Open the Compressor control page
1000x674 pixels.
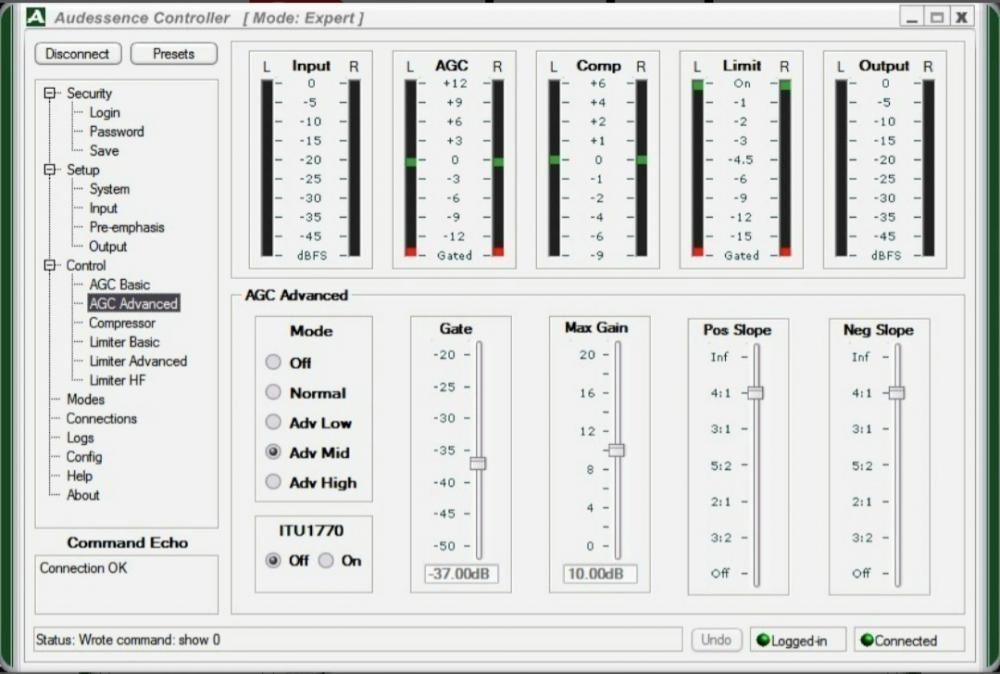point(122,323)
